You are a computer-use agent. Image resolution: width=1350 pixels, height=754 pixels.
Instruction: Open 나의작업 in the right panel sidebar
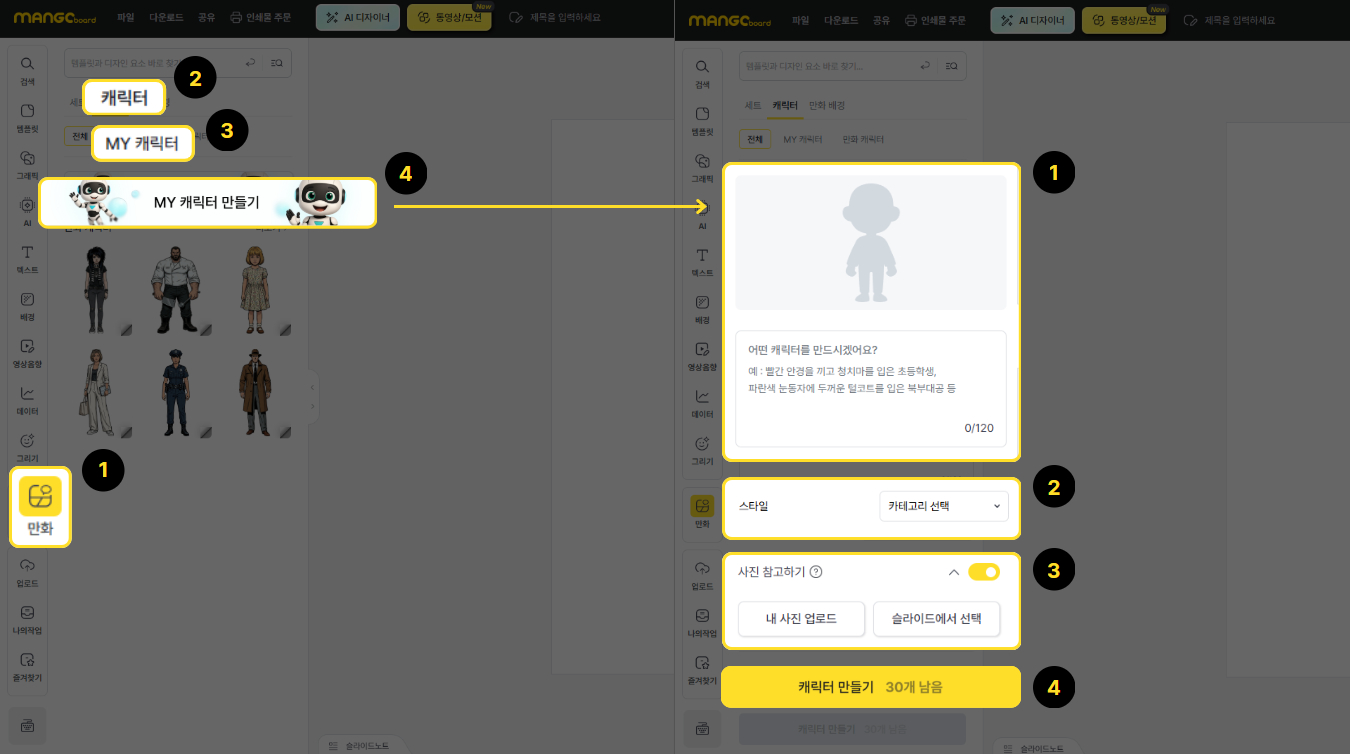(702, 622)
